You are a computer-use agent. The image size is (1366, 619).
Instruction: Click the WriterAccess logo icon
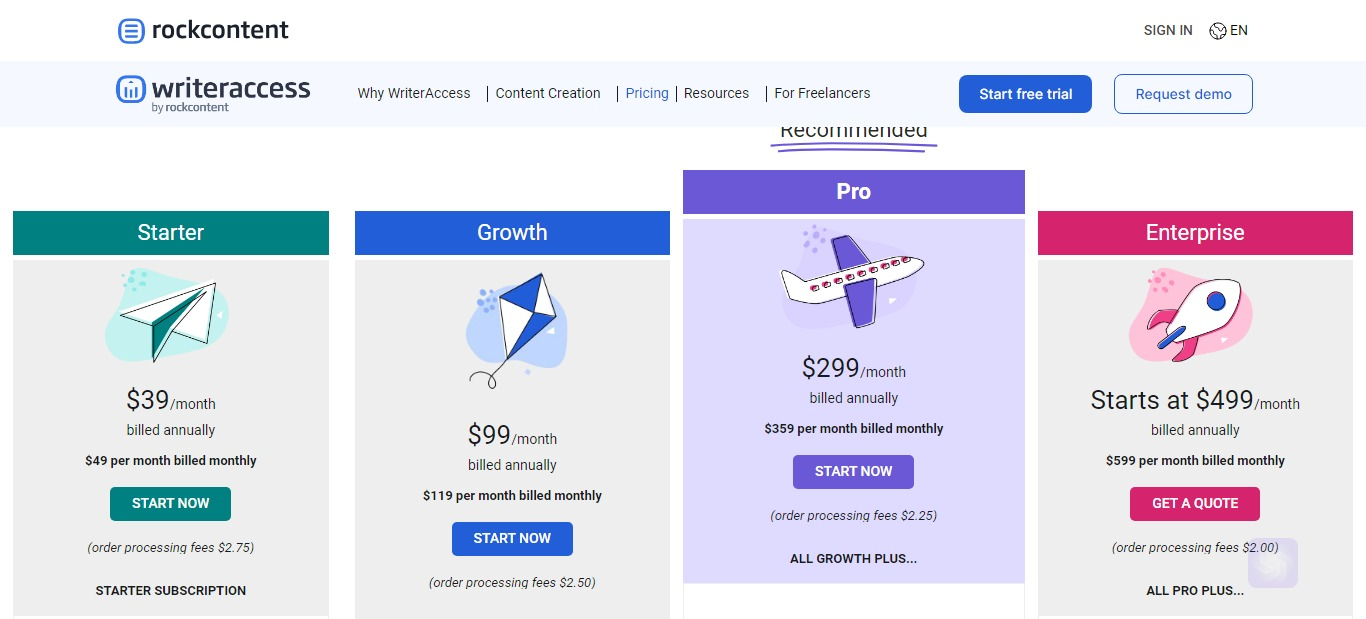(131, 89)
